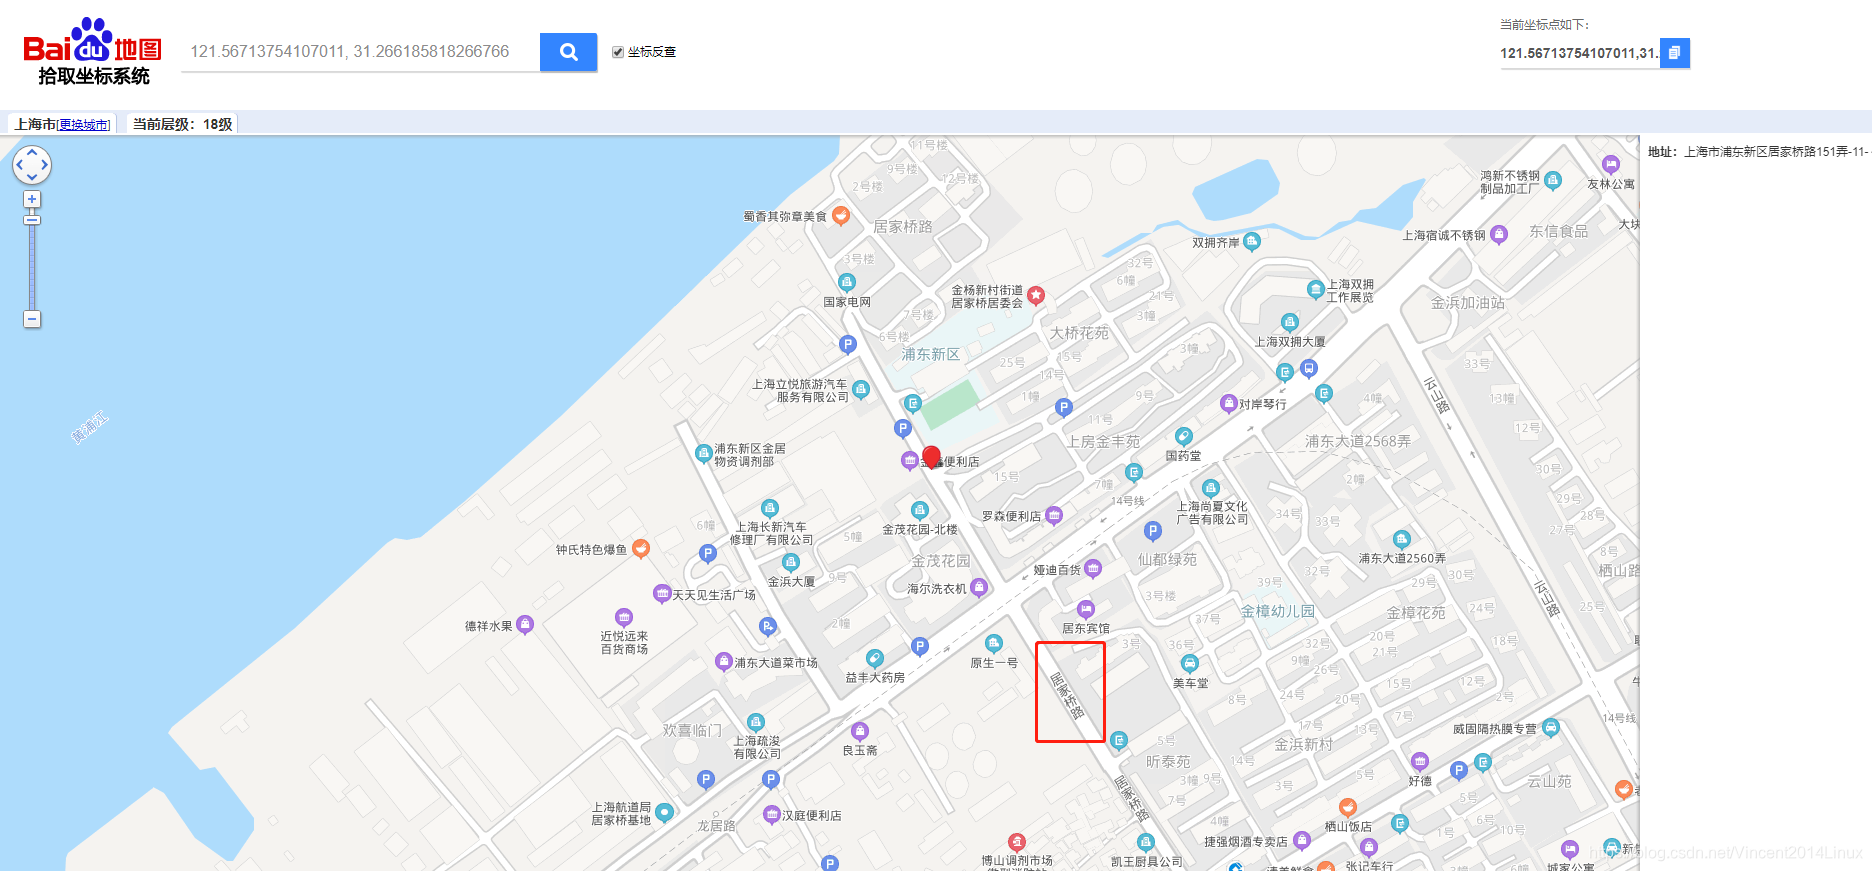Click the 海尔洗衣机 shop icon
This screenshot has width=1872, height=871.
979,587
